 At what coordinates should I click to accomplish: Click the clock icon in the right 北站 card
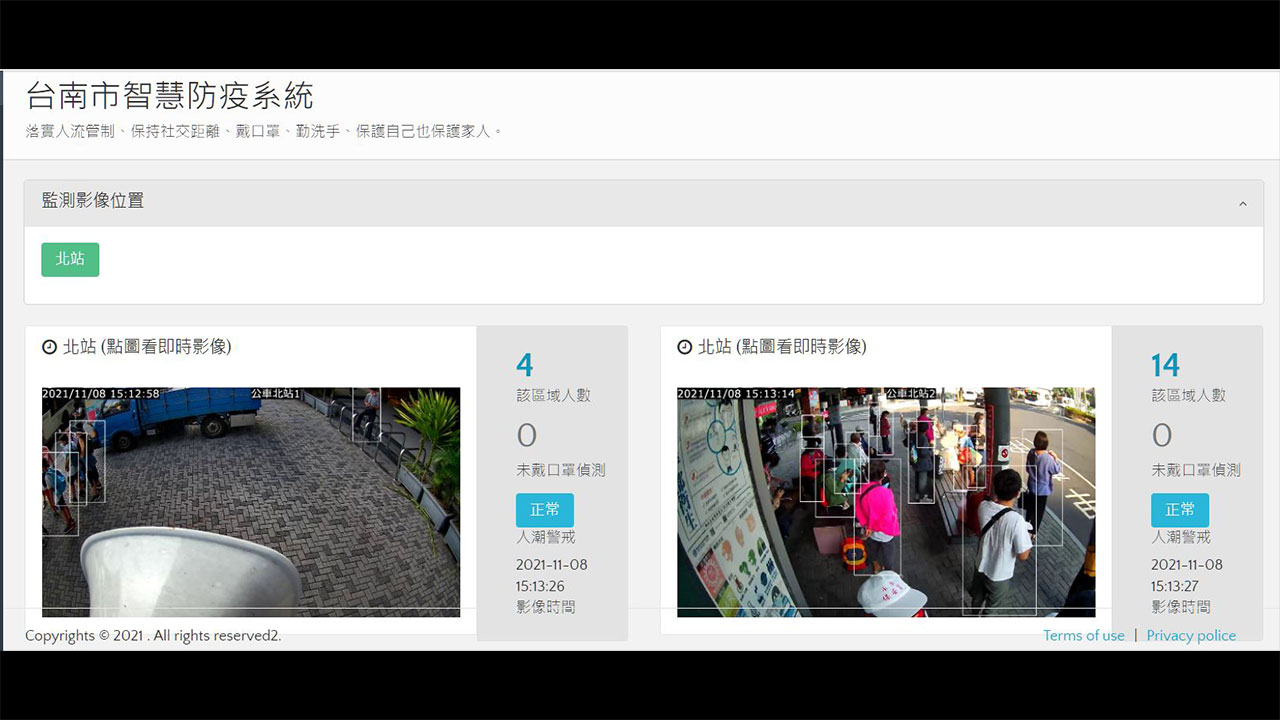(x=684, y=347)
